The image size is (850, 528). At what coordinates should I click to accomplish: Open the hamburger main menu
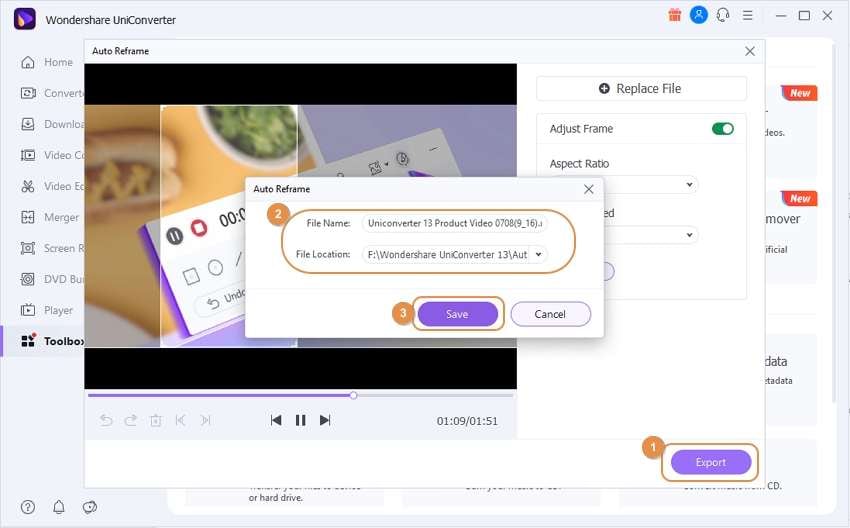click(748, 16)
